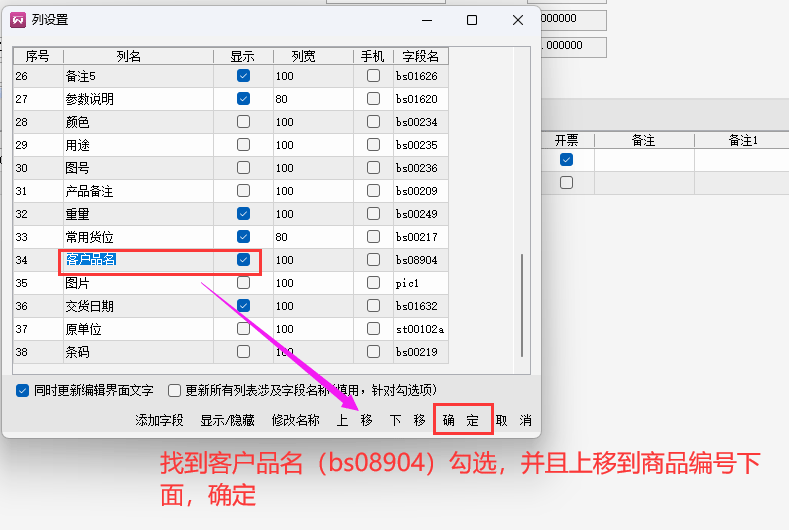The height and width of the screenshot is (530, 789).
Task: Click the 下移 button
Action: pos(407,420)
